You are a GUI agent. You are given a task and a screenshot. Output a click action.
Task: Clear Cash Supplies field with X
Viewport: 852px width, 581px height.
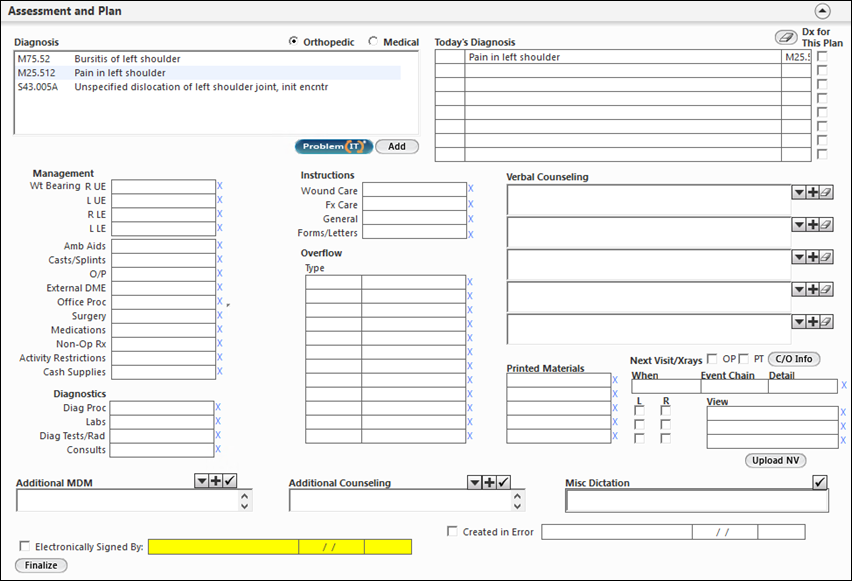pos(220,372)
